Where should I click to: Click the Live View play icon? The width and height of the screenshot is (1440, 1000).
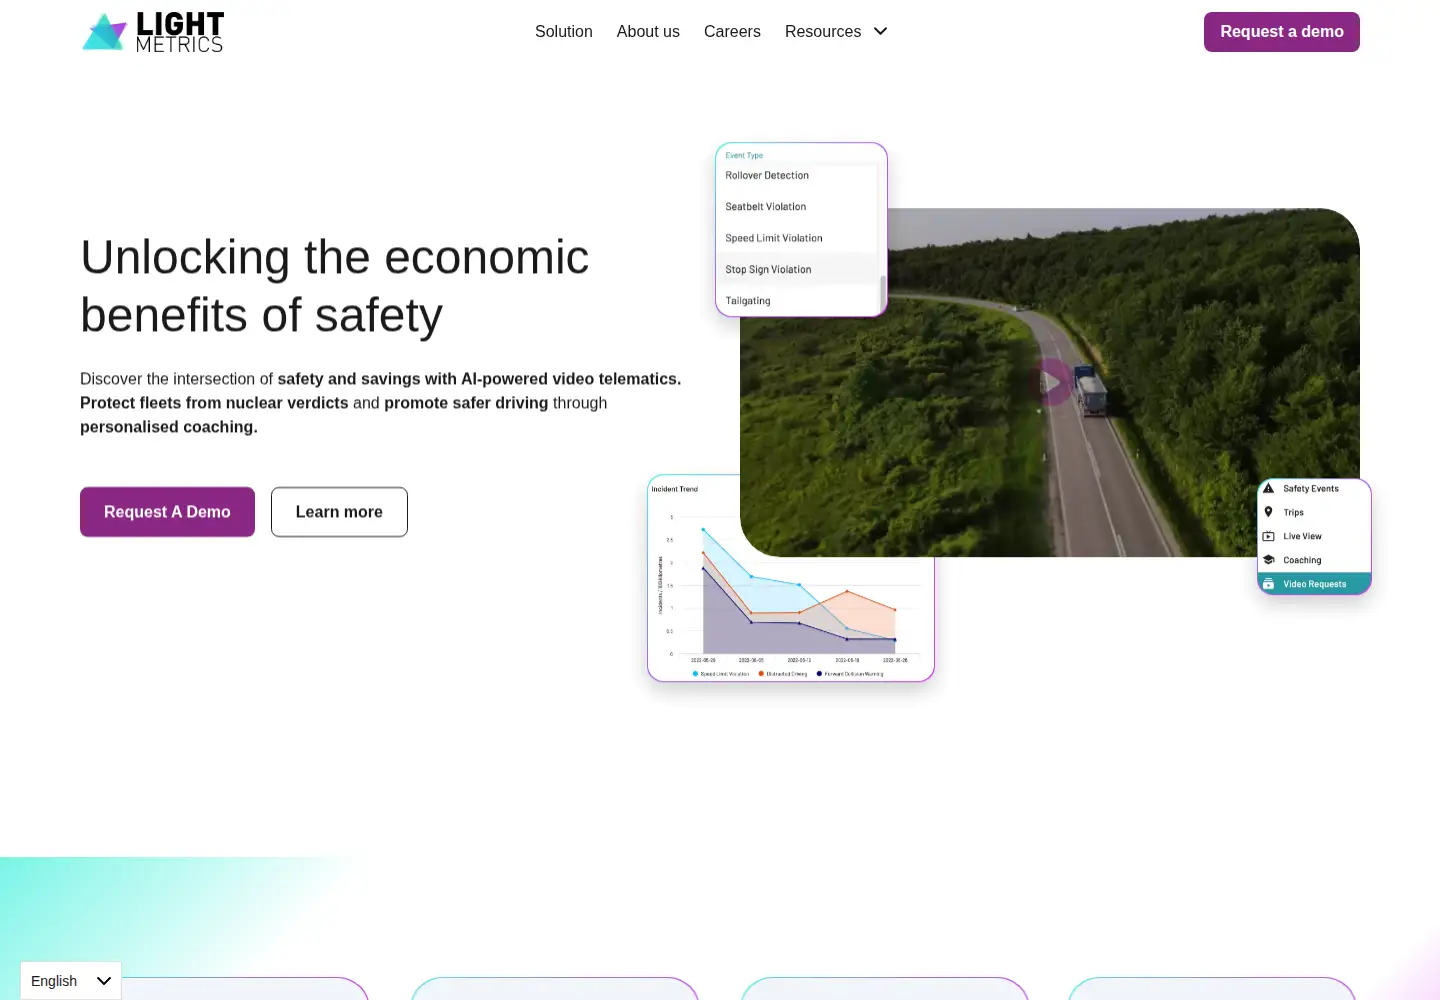[x=1268, y=536]
